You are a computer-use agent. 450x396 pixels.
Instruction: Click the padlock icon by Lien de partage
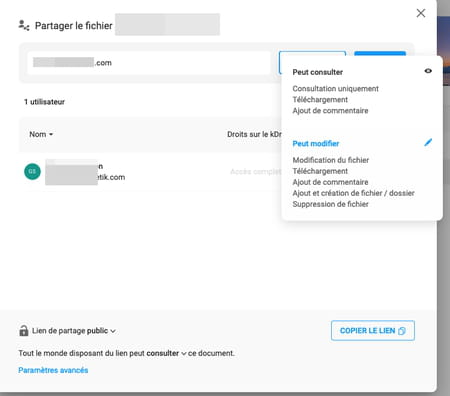click(24, 330)
